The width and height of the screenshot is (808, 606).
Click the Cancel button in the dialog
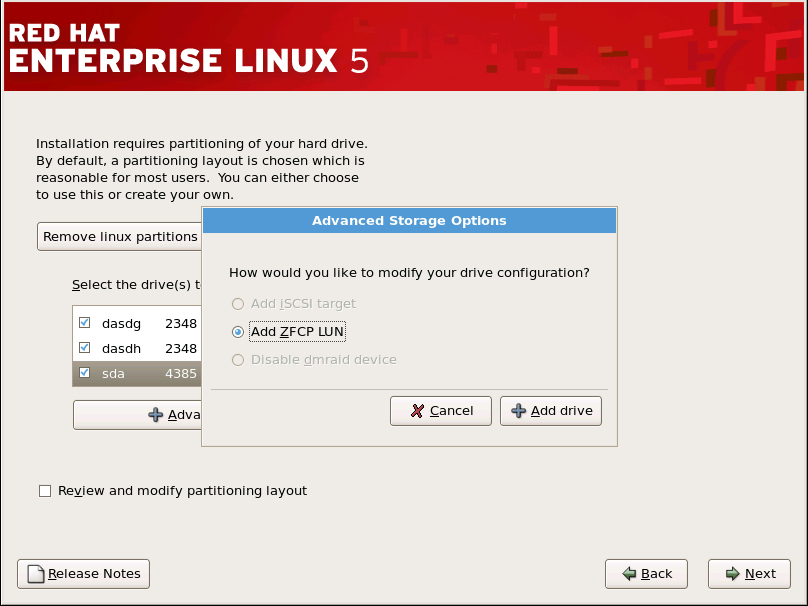tap(441, 411)
